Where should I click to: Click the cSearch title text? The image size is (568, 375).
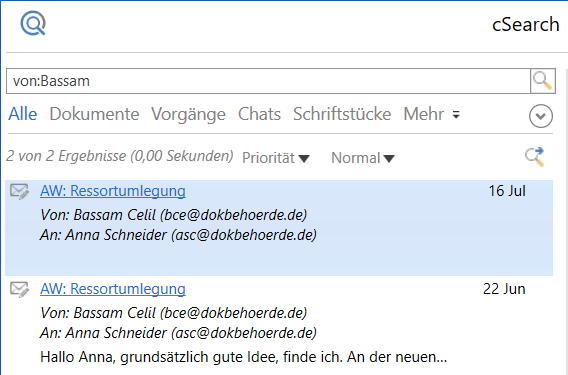pos(526,25)
